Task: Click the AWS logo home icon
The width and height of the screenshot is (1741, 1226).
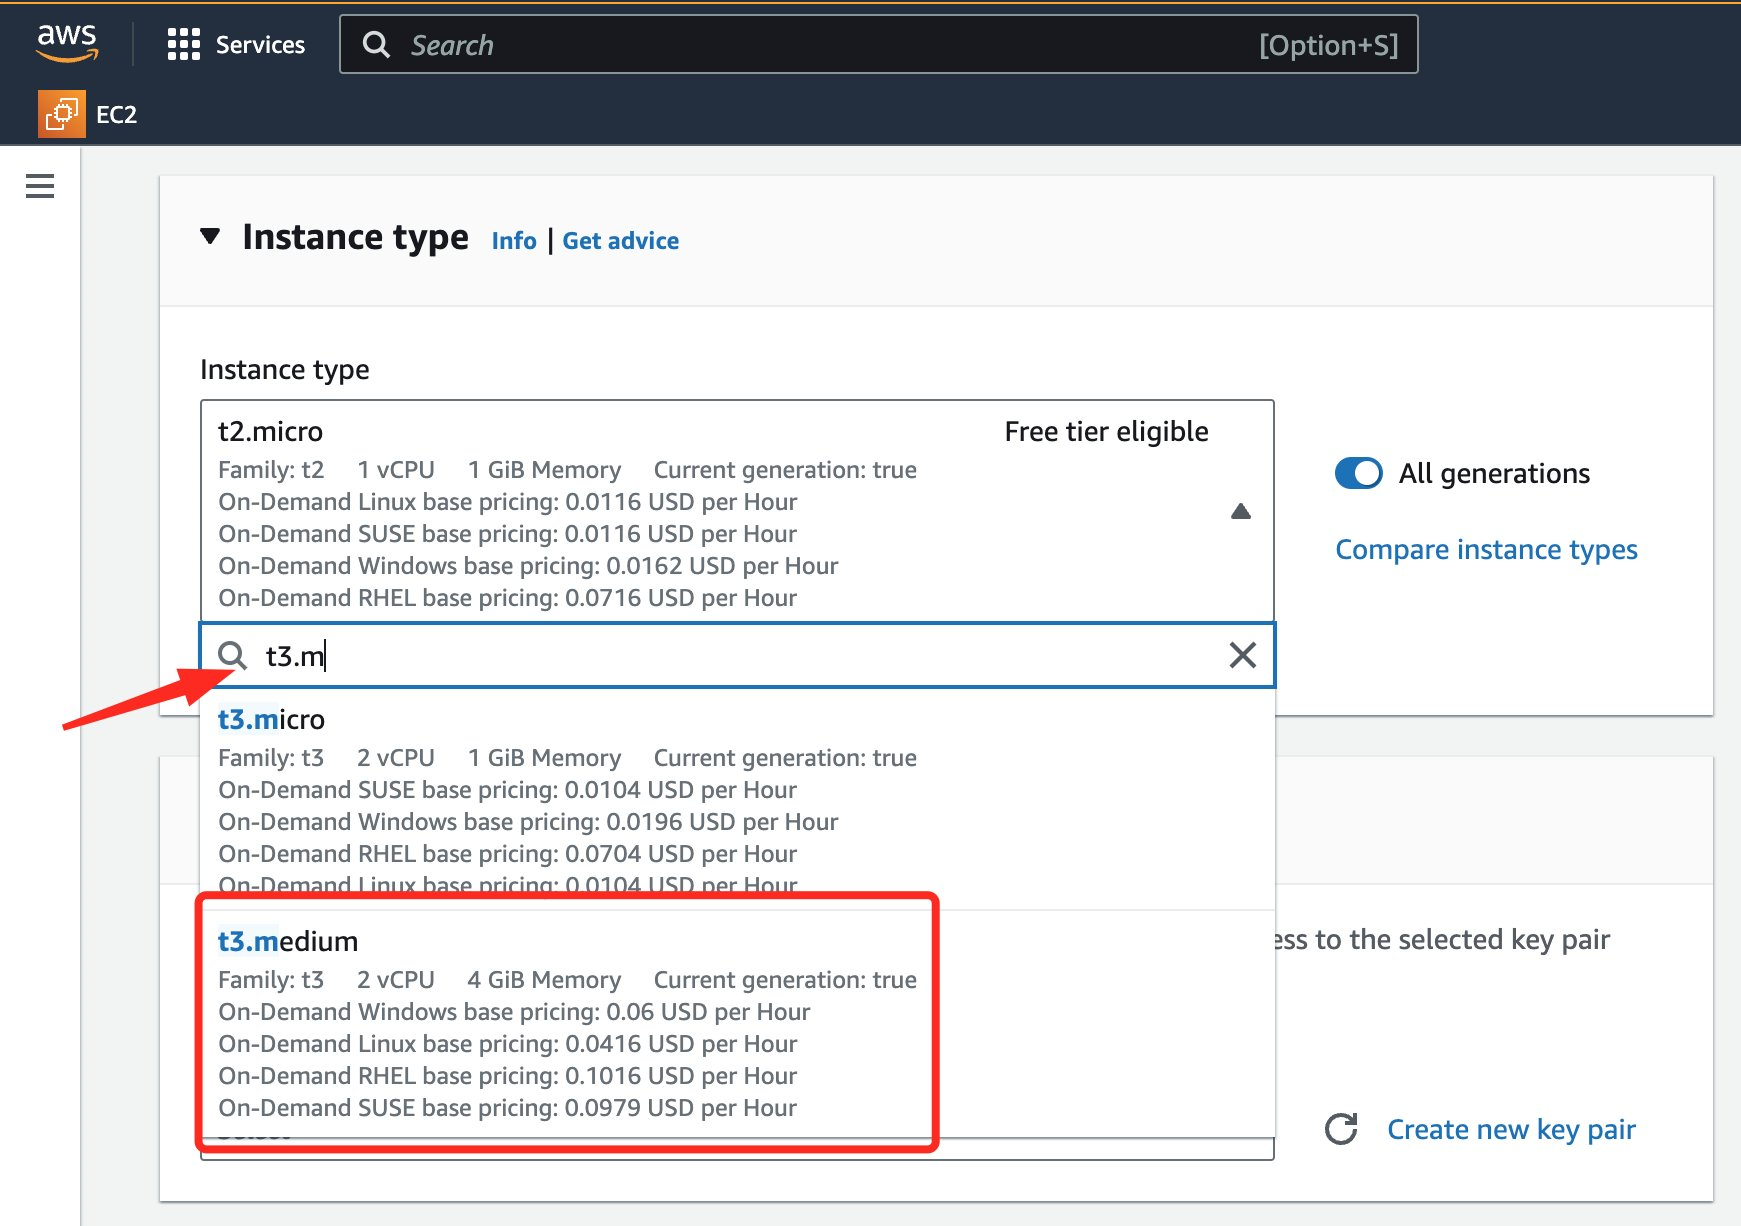Action: point(67,43)
